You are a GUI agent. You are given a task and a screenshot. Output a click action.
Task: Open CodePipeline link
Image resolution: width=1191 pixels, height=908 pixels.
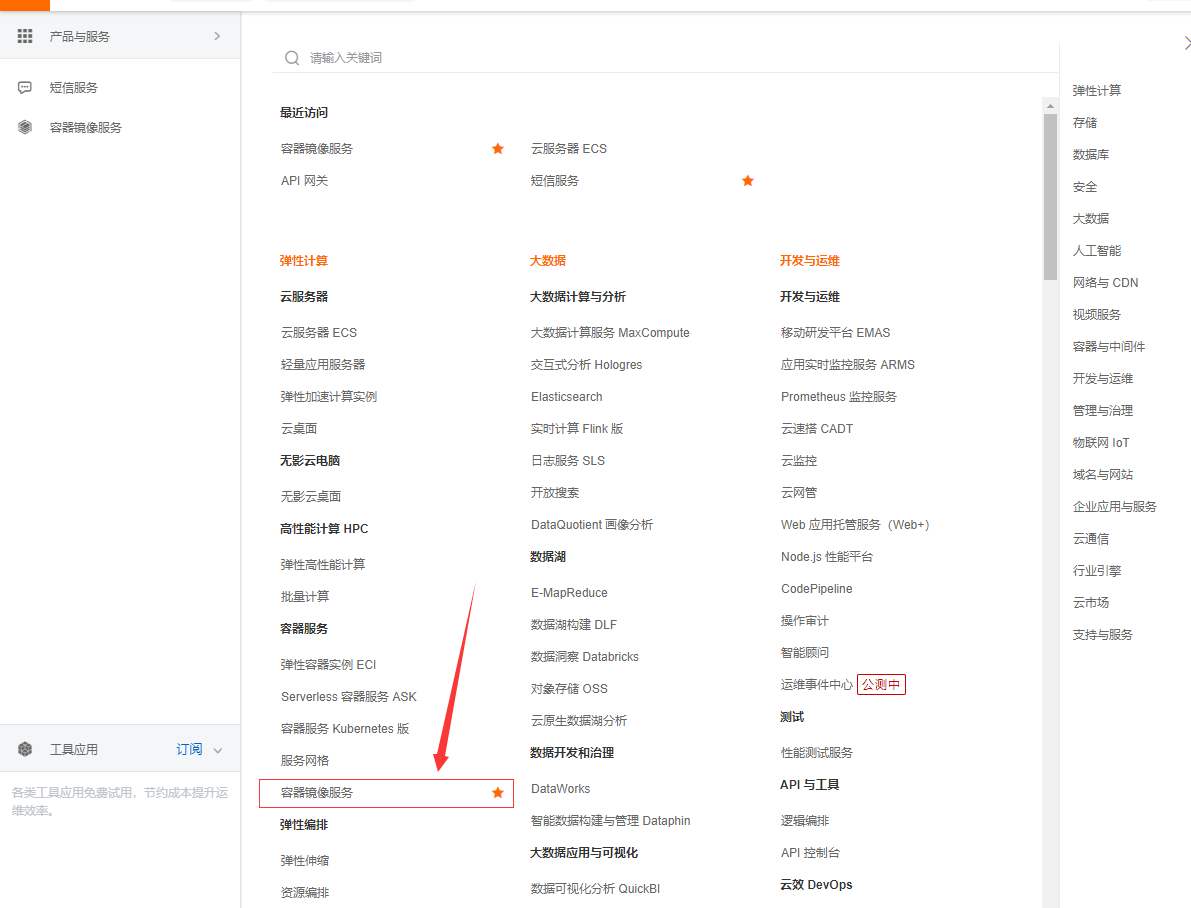[817, 589]
